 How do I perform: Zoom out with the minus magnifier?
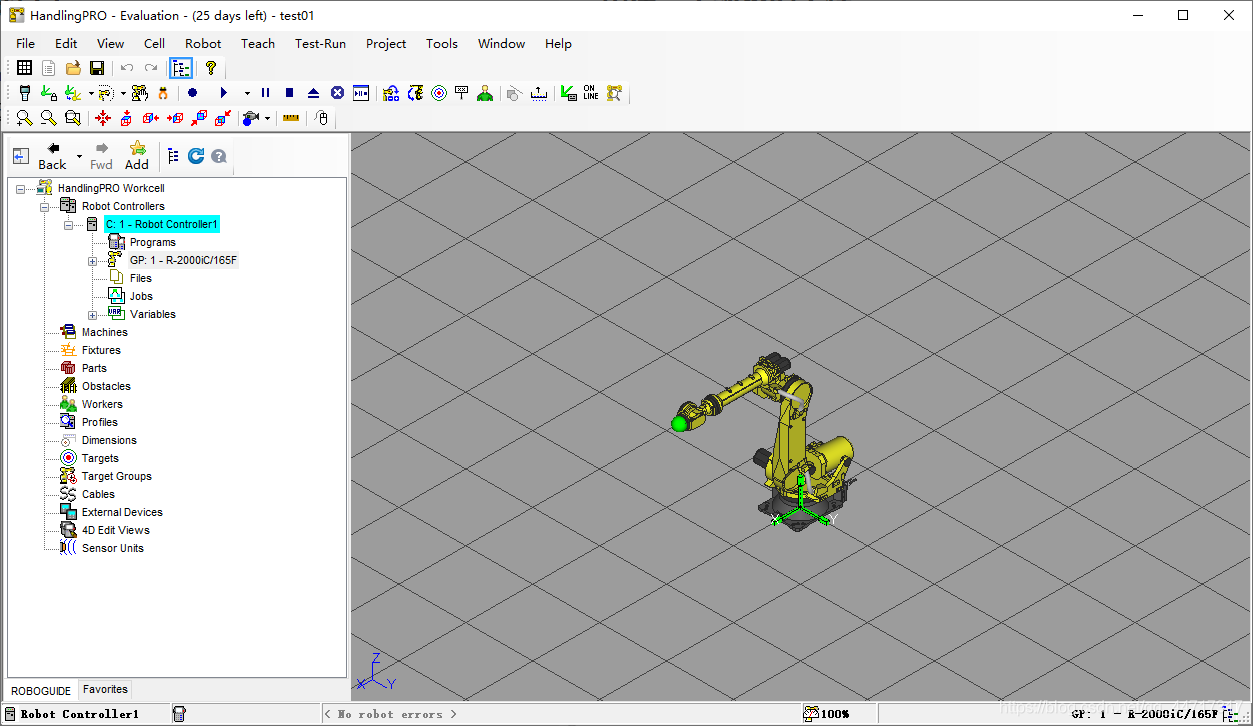click(48, 118)
